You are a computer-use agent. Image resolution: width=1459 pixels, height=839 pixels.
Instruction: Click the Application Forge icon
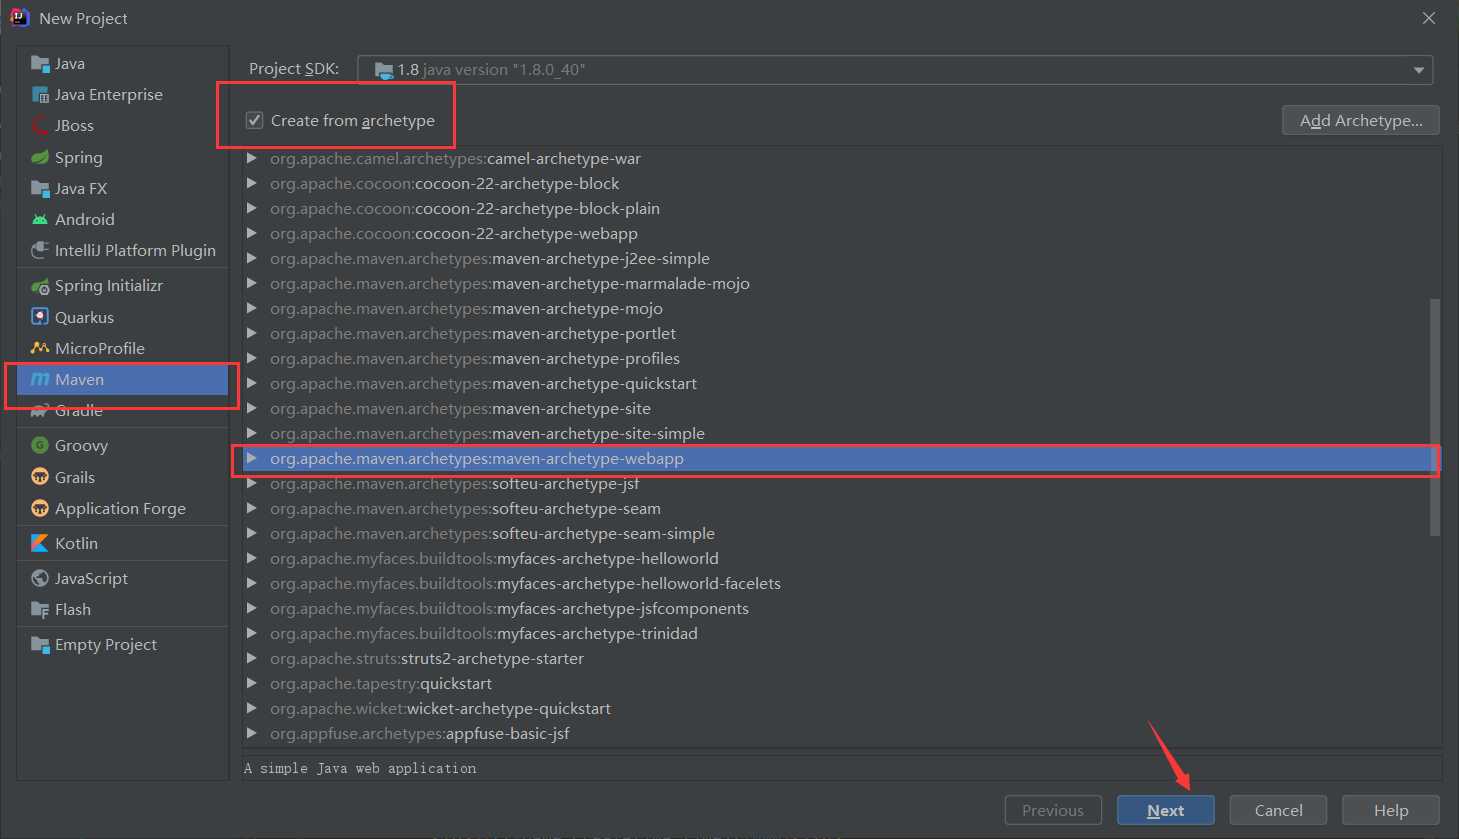click(x=40, y=508)
